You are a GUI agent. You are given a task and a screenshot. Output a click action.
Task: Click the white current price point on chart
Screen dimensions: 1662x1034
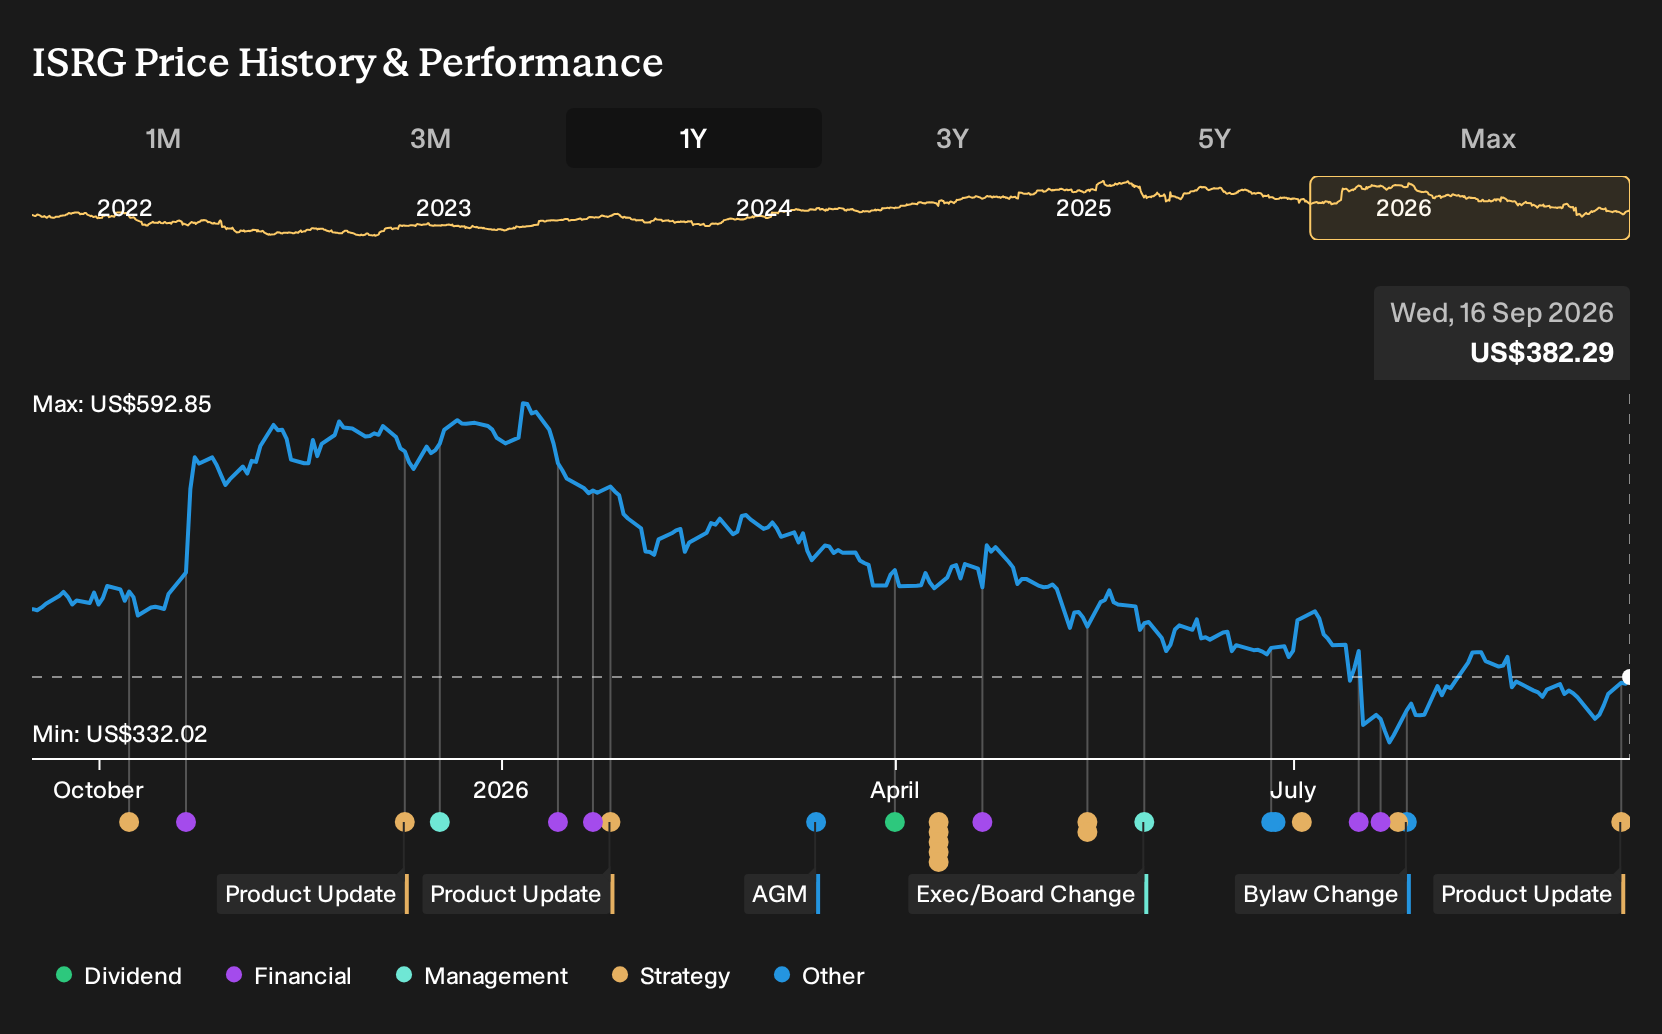pos(1628,677)
